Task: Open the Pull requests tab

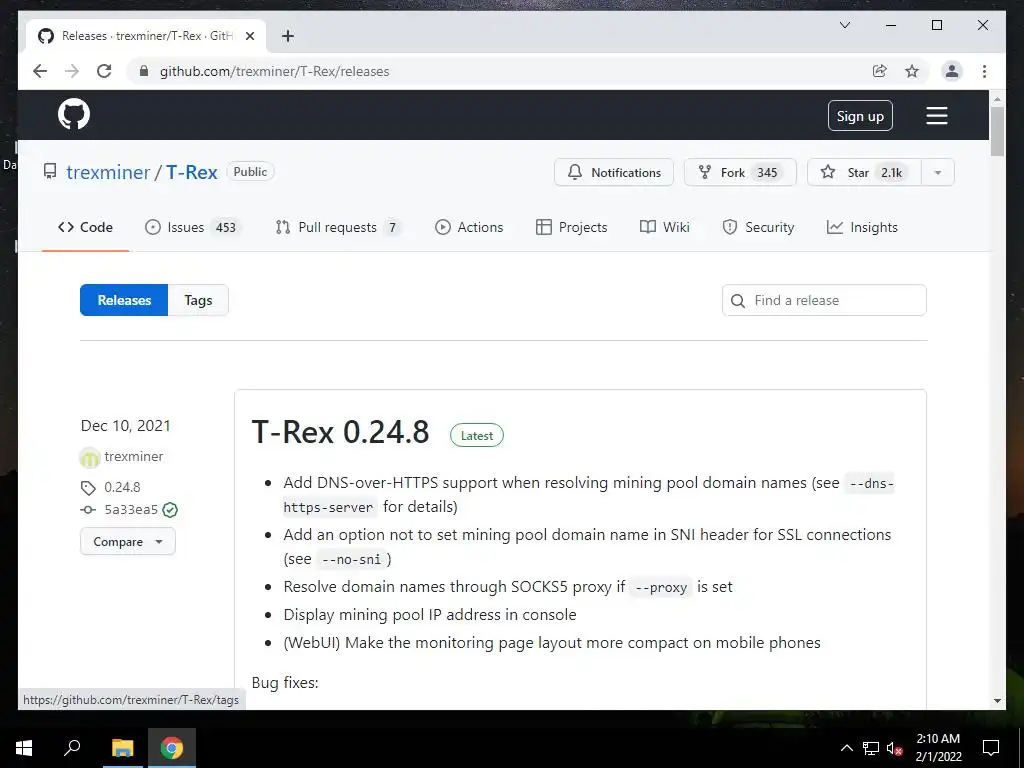Action: pyautogui.click(x=339, y=227)
